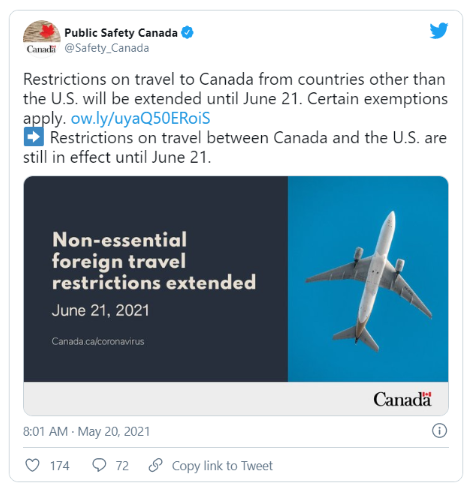The image size is (468, 486).
Task: Click the chain link icon
Action: coord(155,465)
